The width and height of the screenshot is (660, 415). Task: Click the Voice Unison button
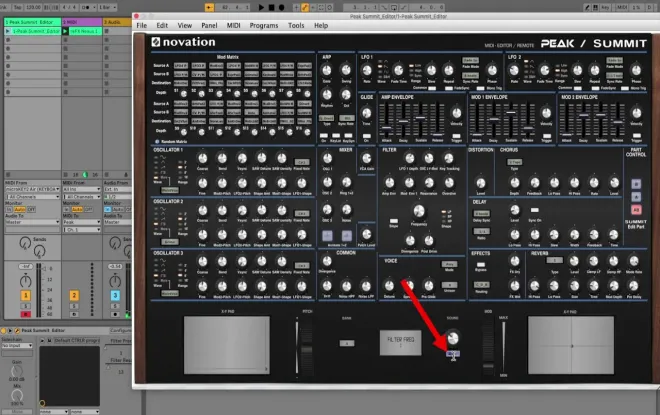click(449, 285)
